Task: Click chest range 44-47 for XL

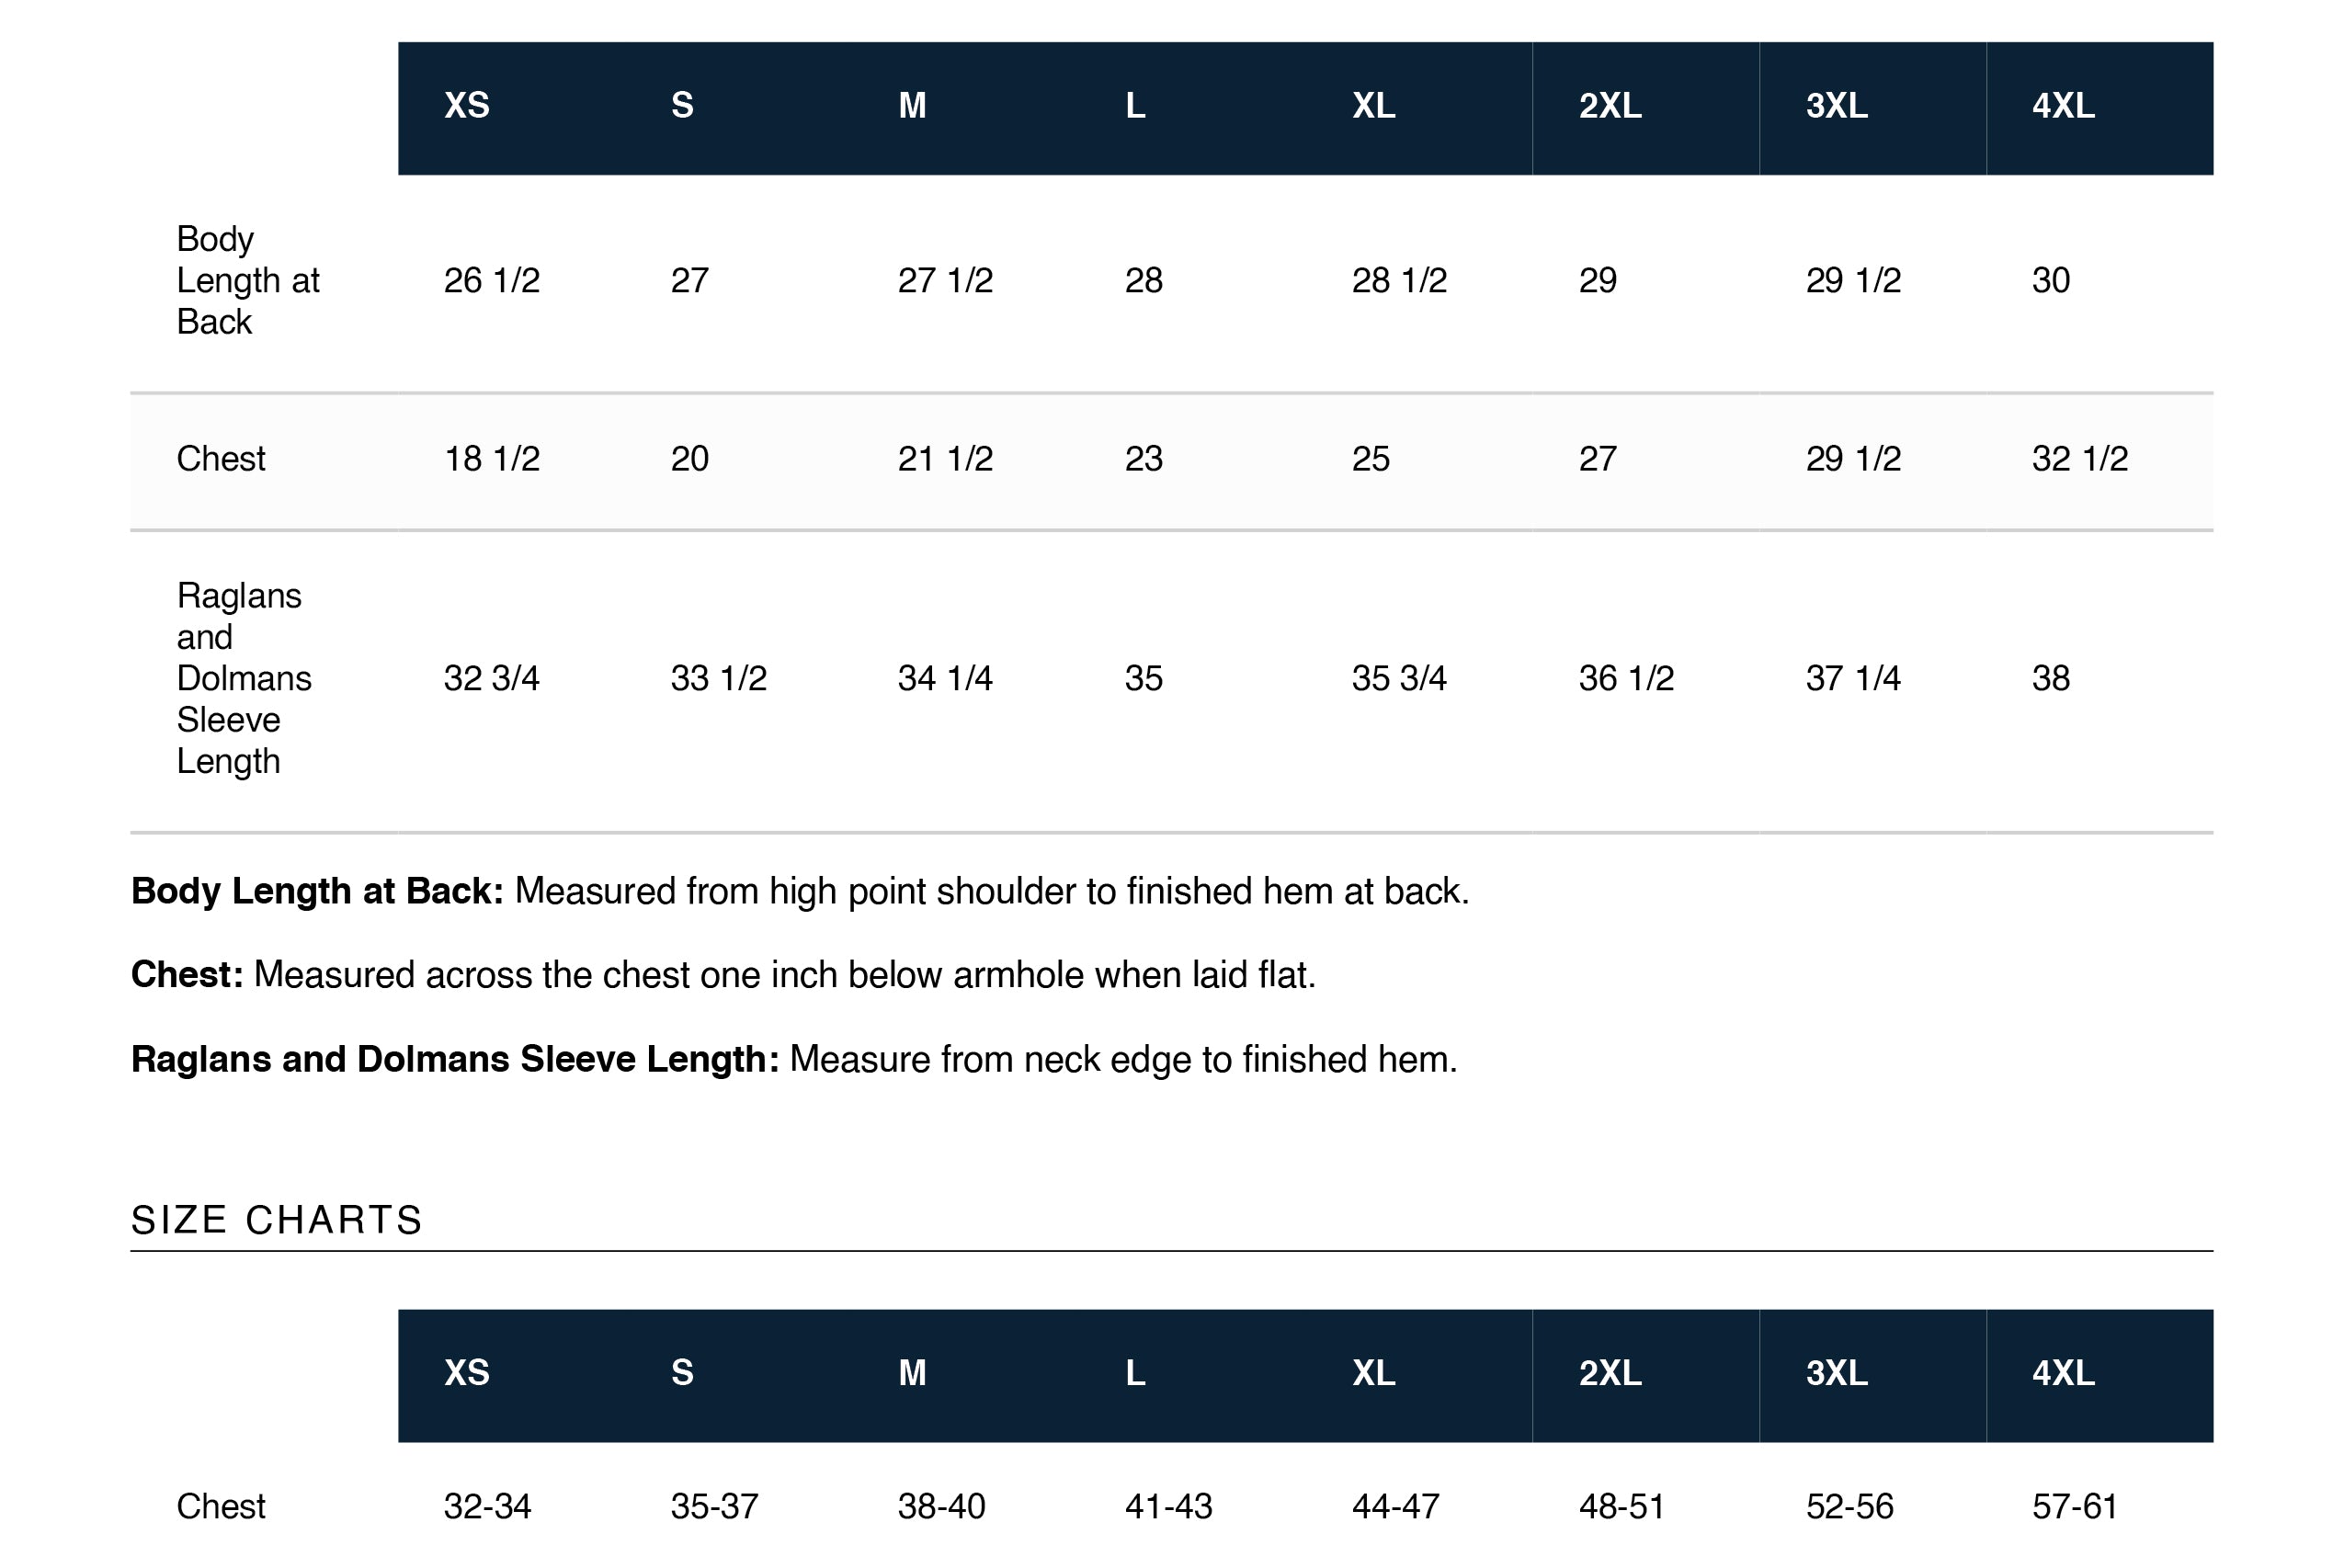Action: tap(1395, 1506)
